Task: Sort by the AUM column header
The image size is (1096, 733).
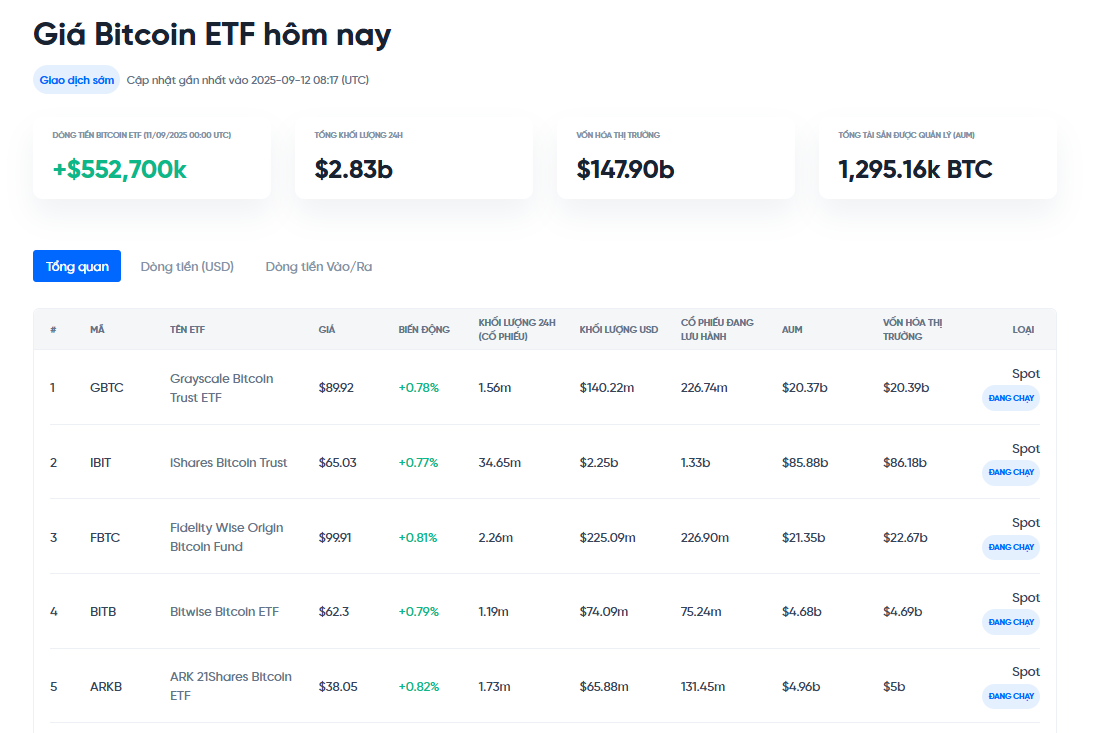Action: pos(792,329)
